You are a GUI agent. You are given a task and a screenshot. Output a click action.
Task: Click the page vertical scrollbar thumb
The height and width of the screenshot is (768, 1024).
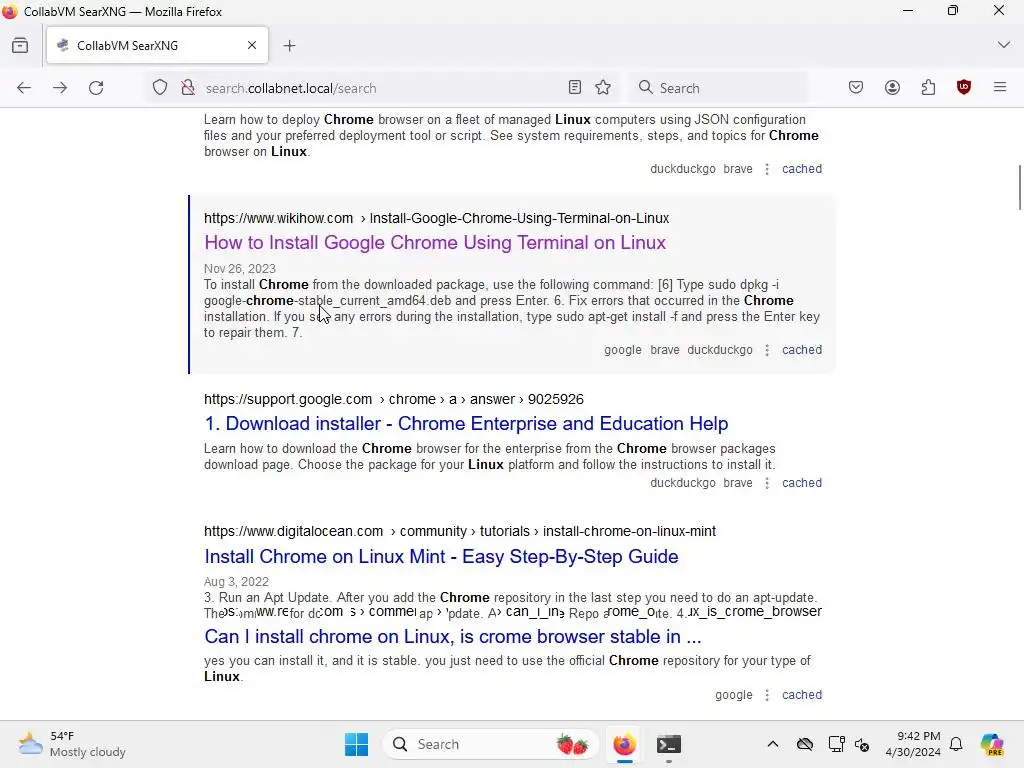[x=1020, y=188]
